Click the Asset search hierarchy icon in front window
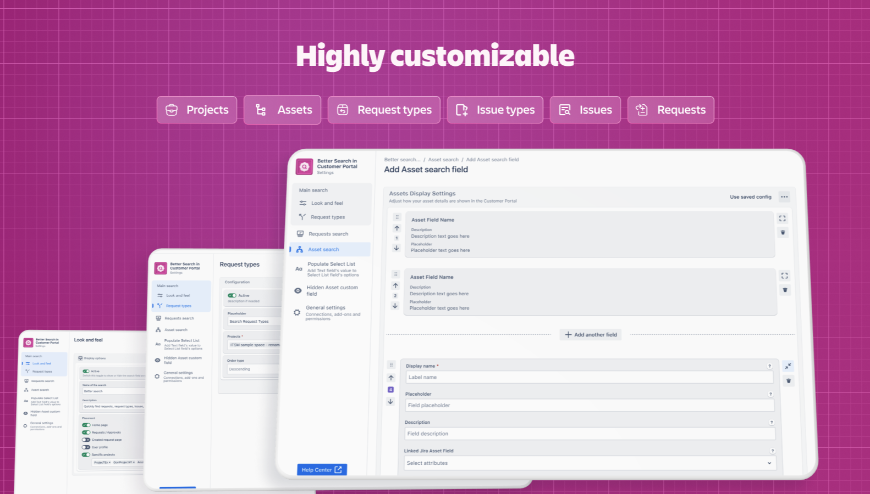 300,249
